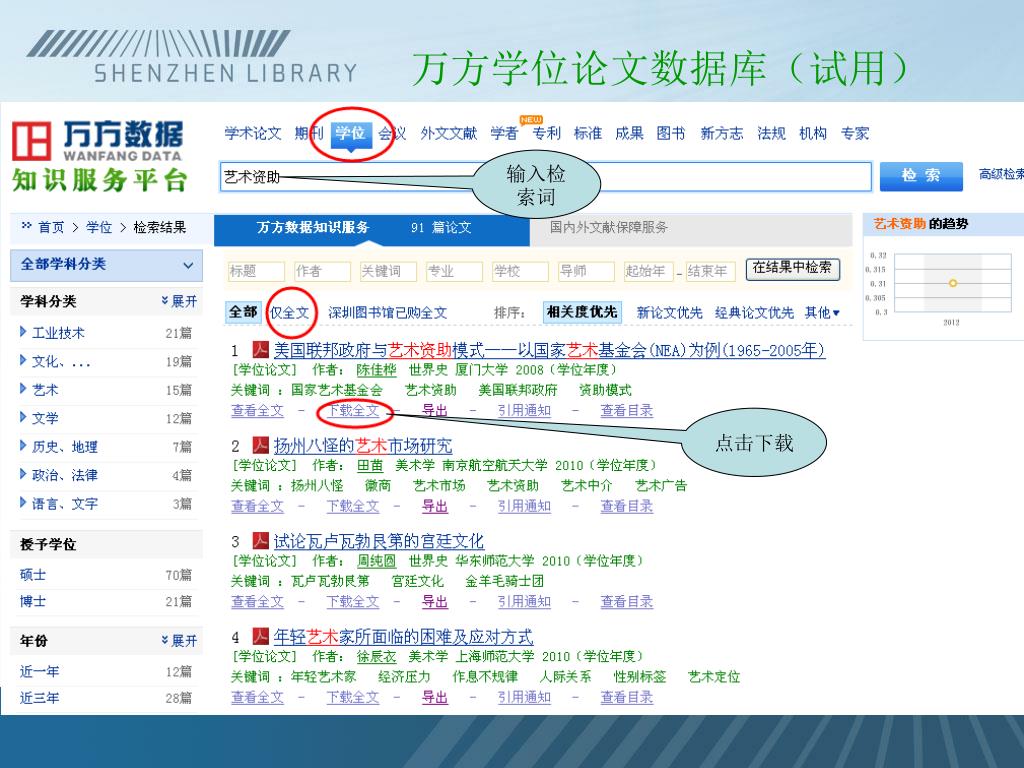This screenshot has width=1024, height=768.
Task: Select 深圳图书馆已购全文 filter
Action: tap(387, 313)
